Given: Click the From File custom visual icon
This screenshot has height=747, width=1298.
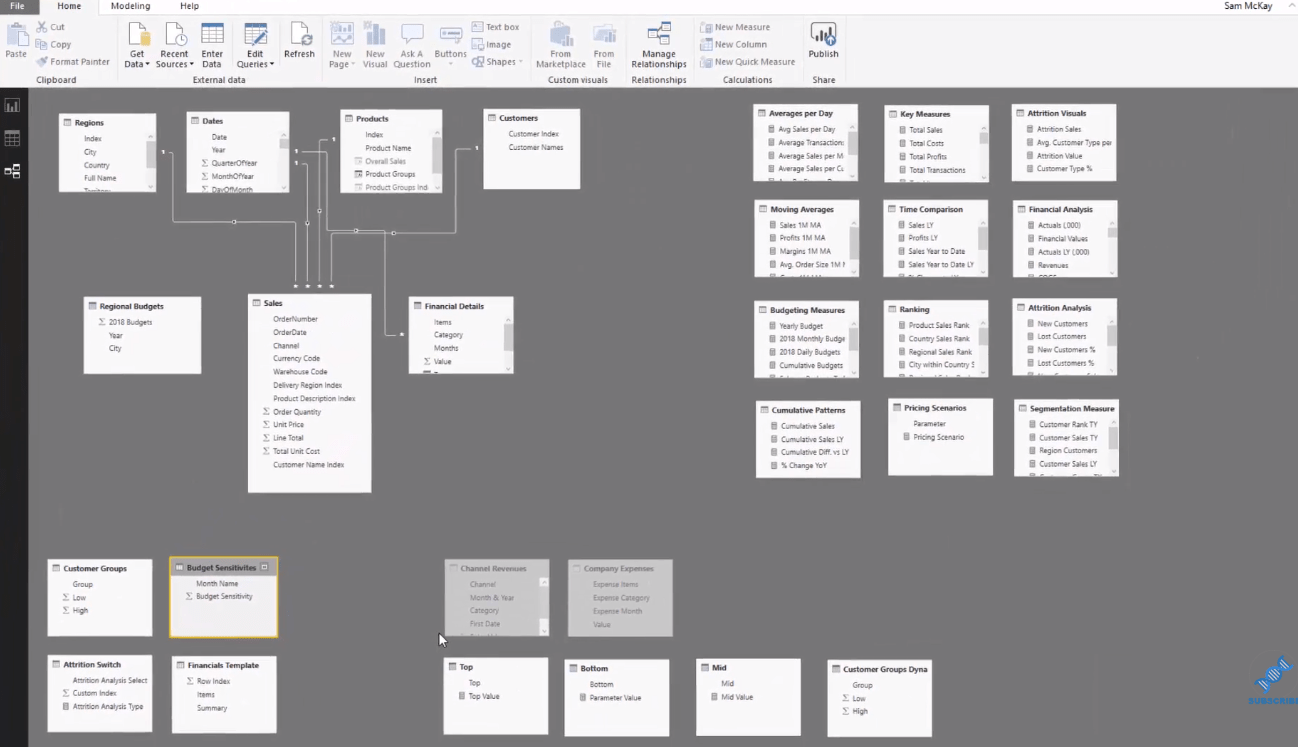Looking at the screenshot, I should click(x=604, y=35).
